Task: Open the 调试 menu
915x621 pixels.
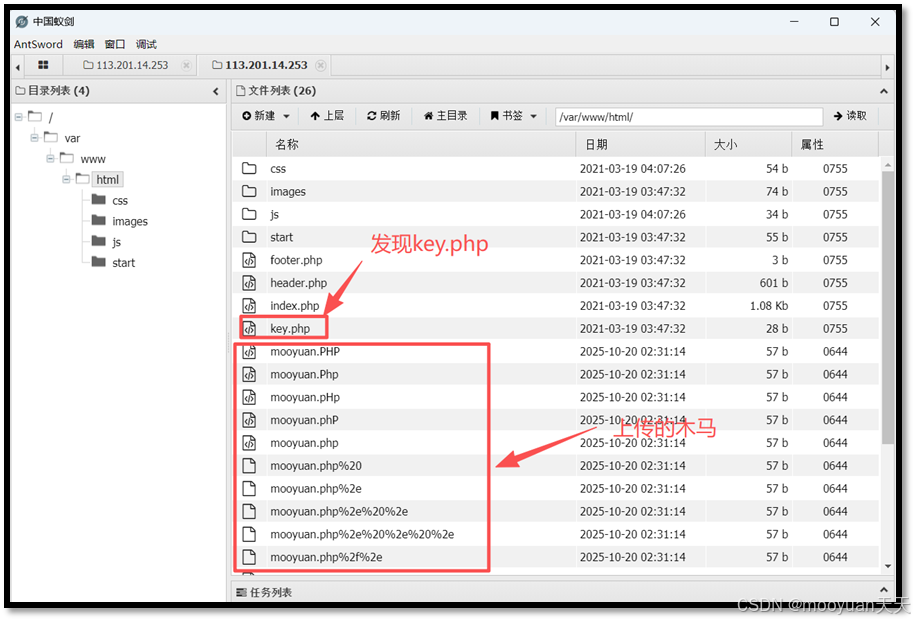Action: (x=146, y=44)
